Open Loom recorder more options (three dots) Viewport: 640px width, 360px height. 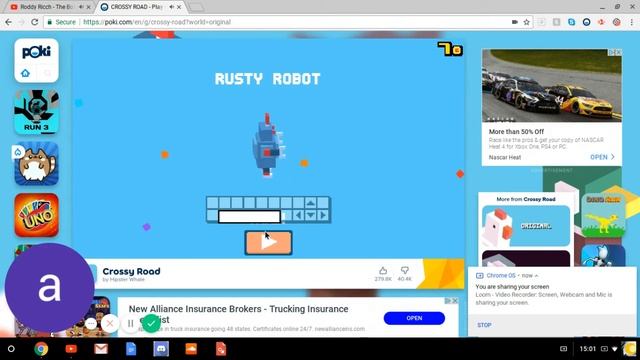[91, 324]
